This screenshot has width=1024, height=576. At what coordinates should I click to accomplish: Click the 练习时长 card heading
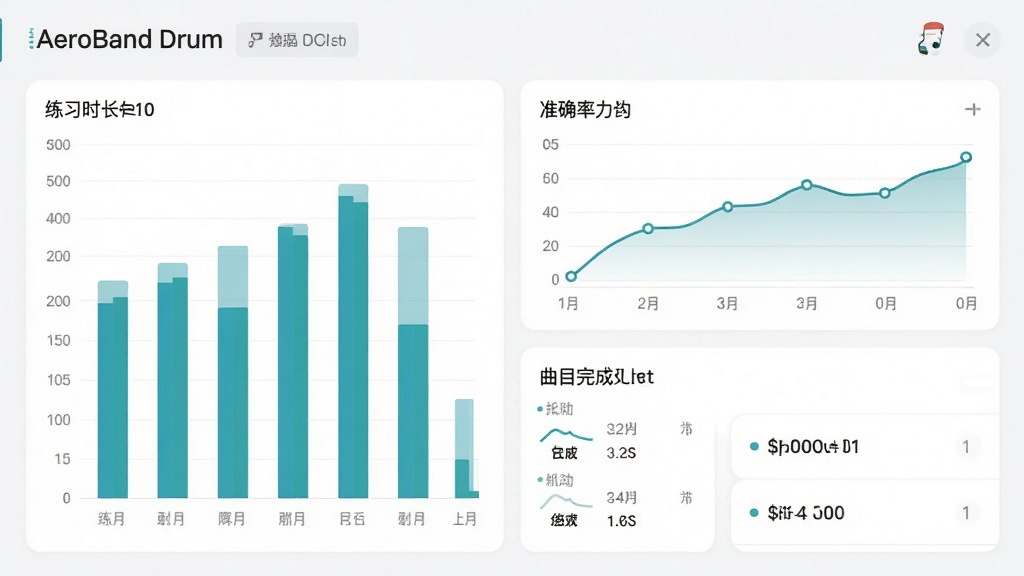click(x=100, y=109)
